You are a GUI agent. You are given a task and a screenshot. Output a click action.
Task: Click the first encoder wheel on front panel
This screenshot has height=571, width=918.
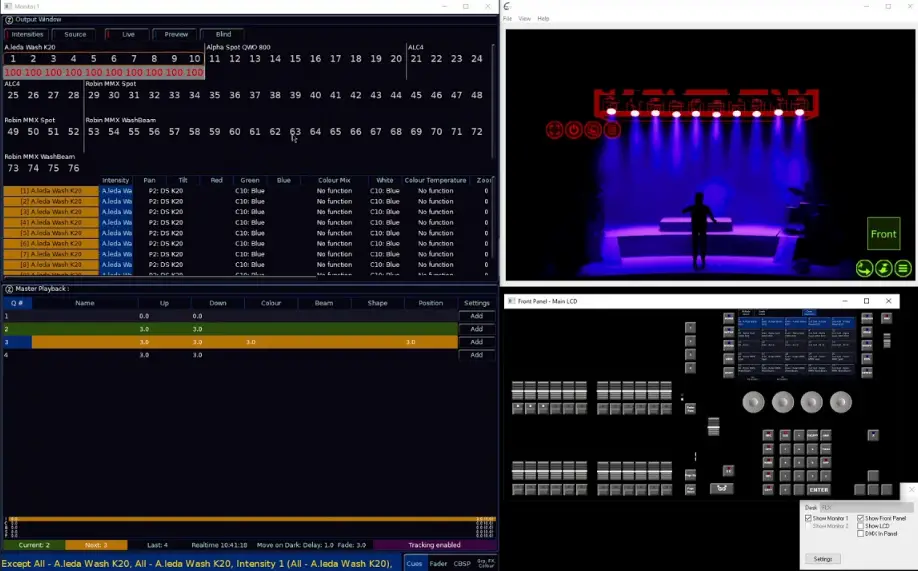753,402
